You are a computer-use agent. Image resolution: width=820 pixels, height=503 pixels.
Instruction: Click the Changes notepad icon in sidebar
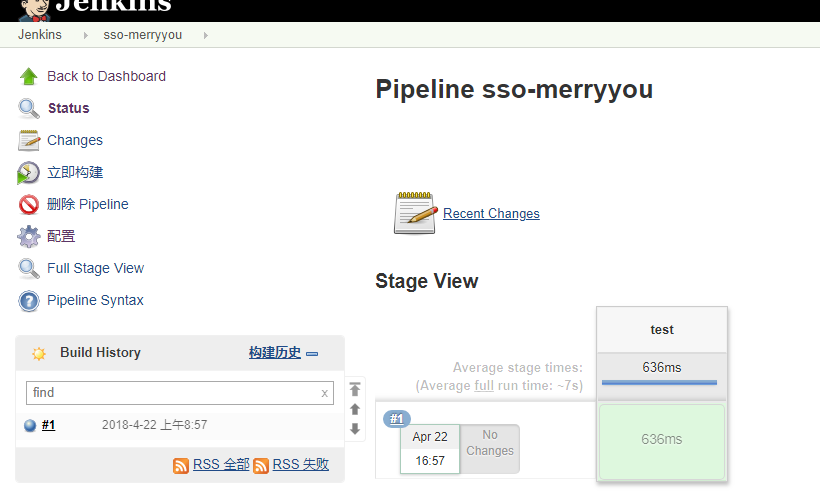point(29,141)
